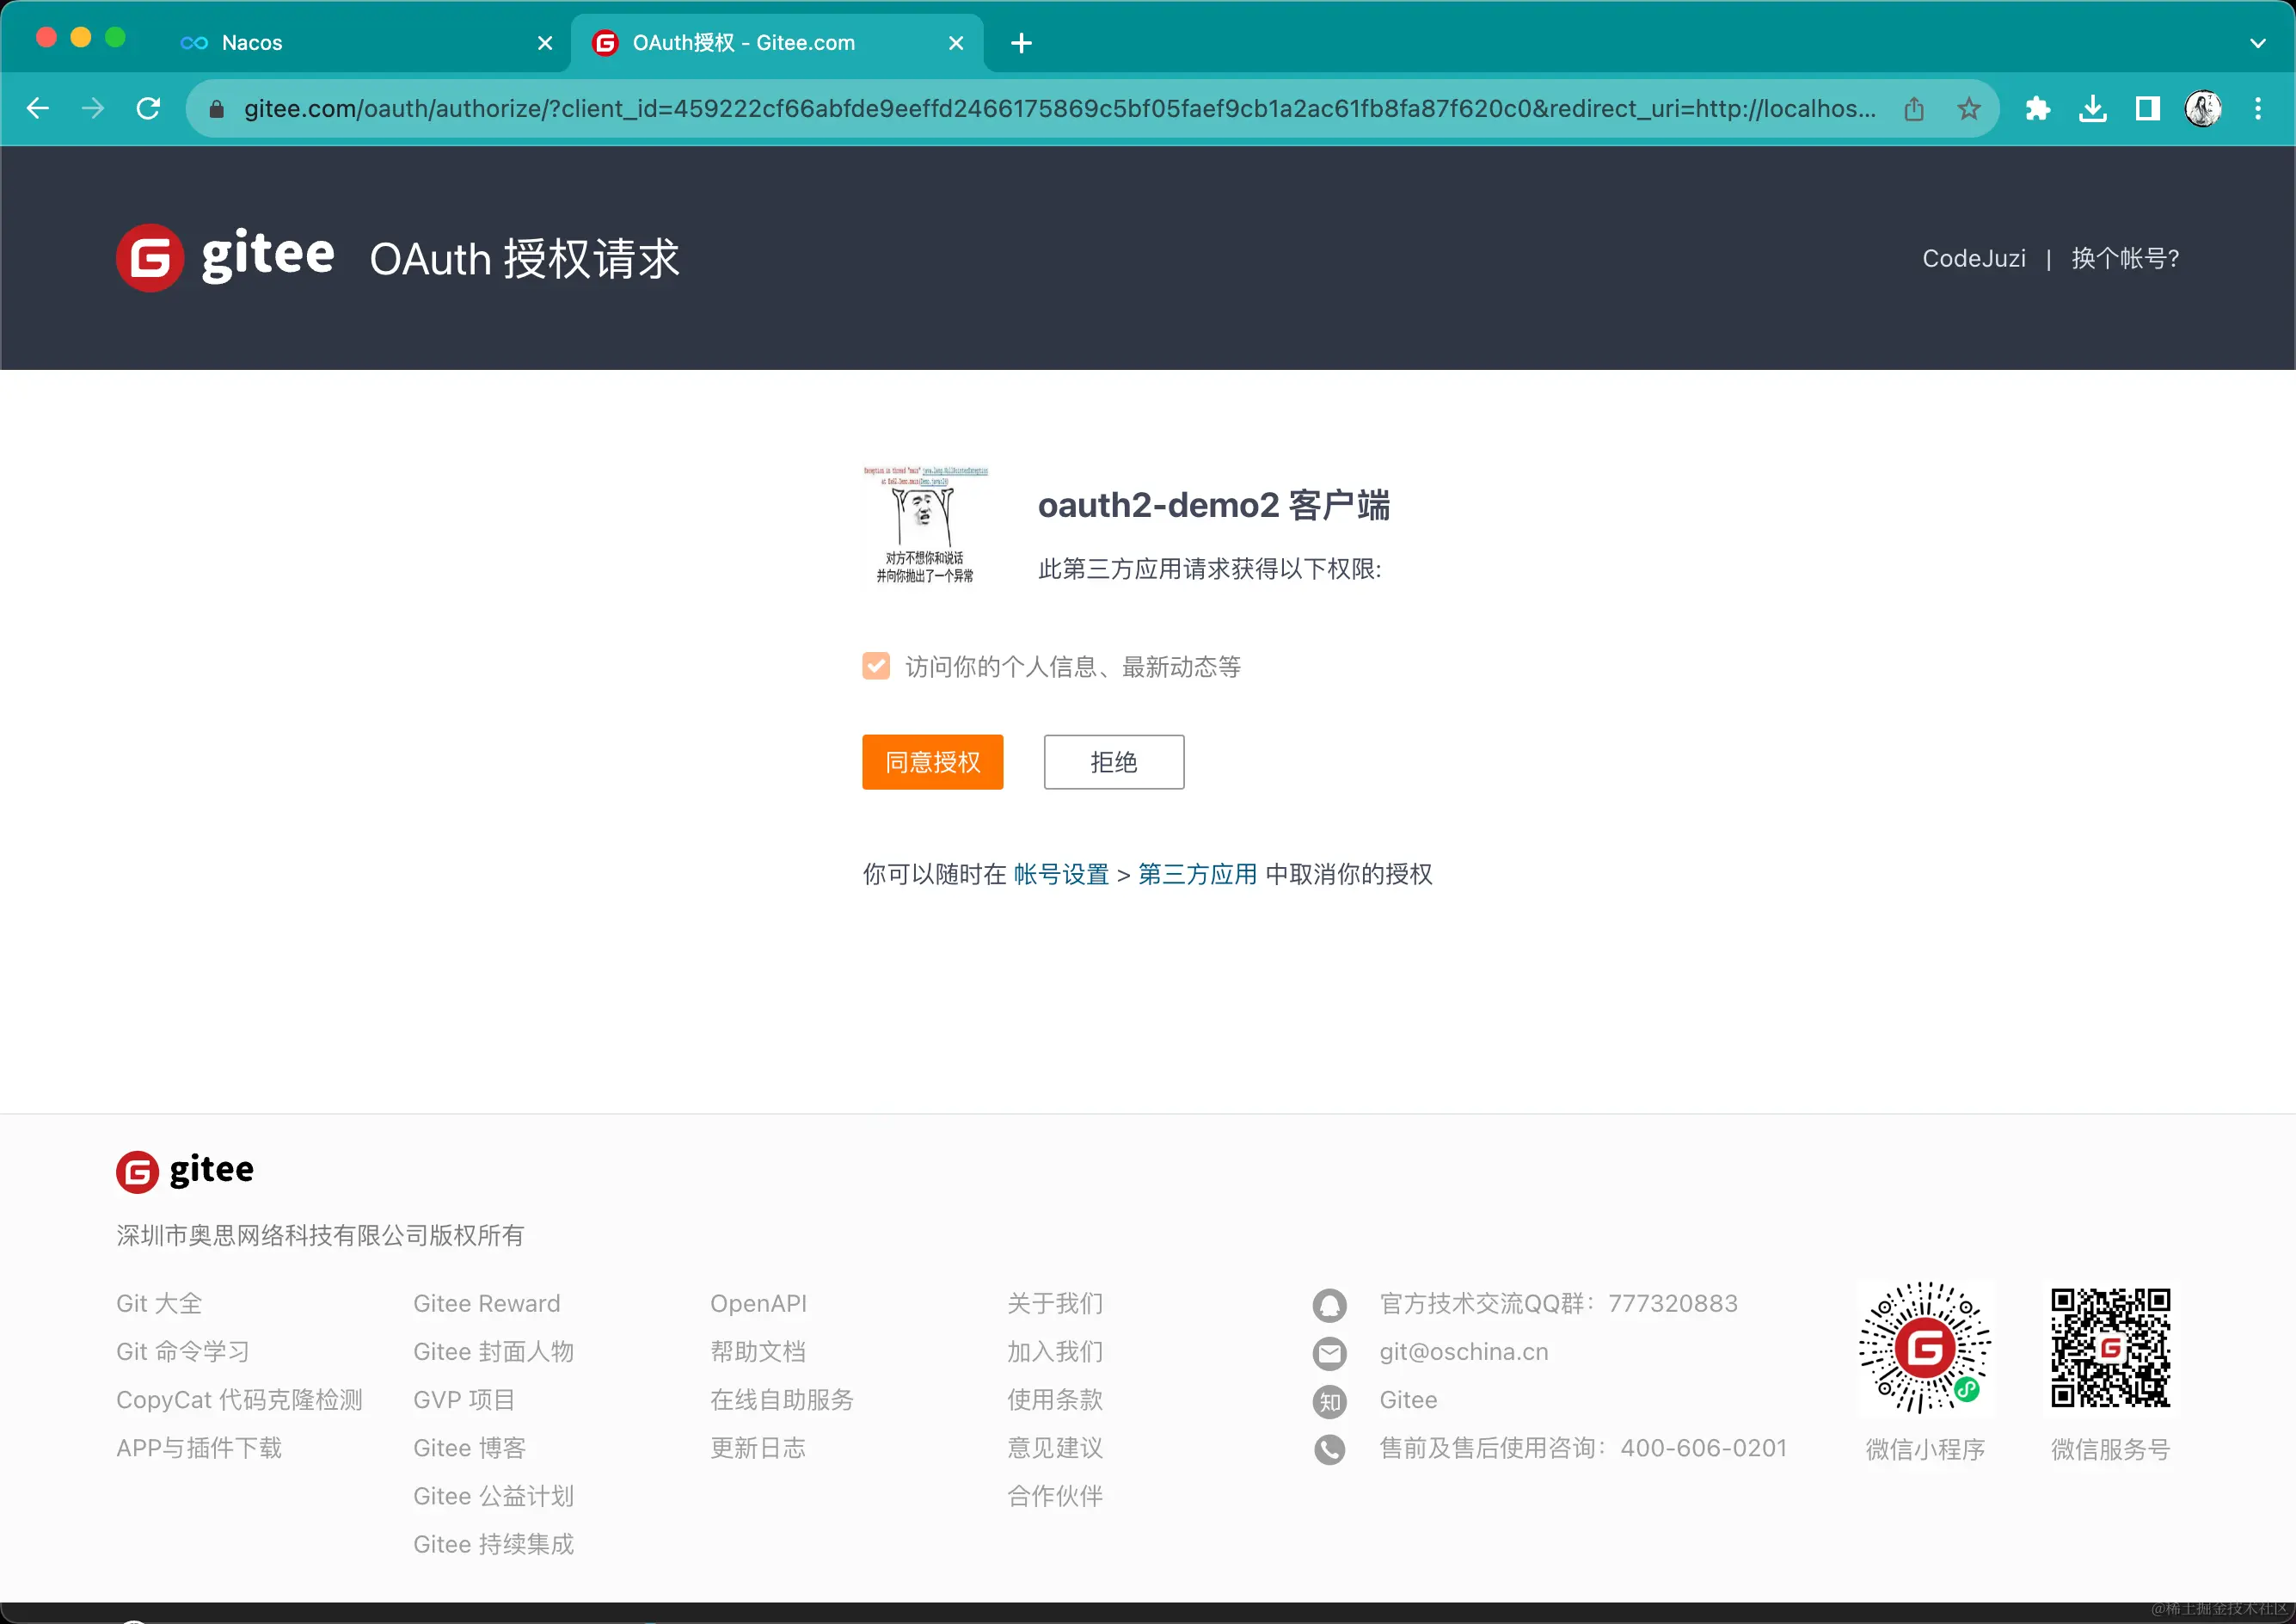The image size is (2296, 1624).
Task: Click the browser reload icon
Action: tap(148, 108)
